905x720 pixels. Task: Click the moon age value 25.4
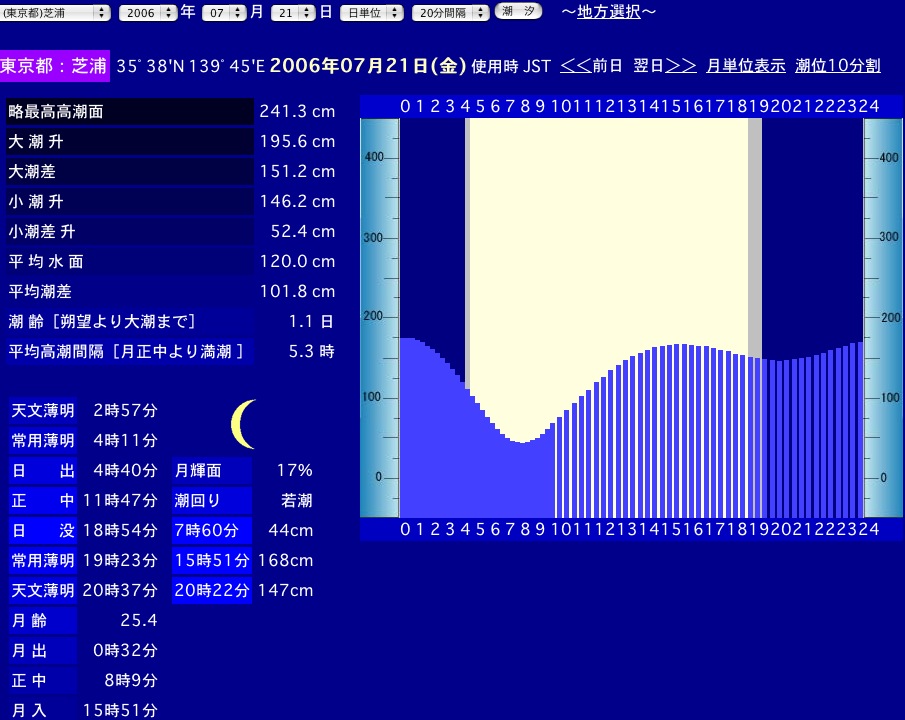click(x=139, y=621)
